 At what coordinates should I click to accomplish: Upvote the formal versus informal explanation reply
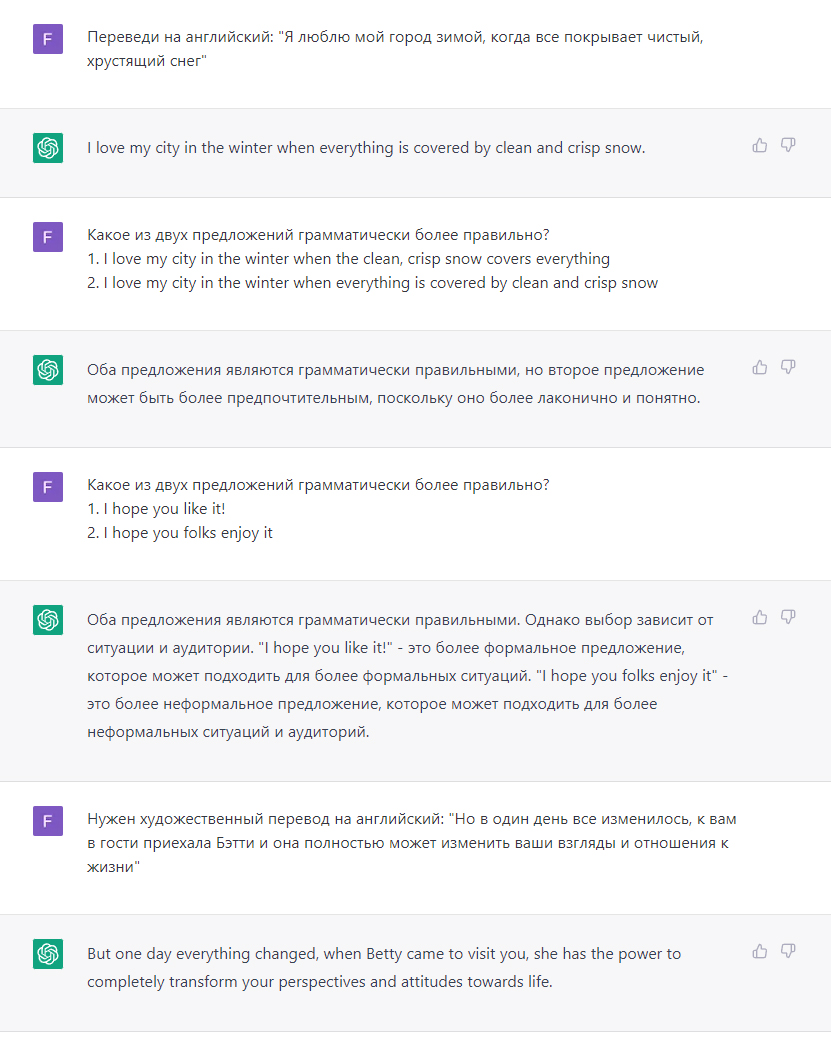pos(760,617)
